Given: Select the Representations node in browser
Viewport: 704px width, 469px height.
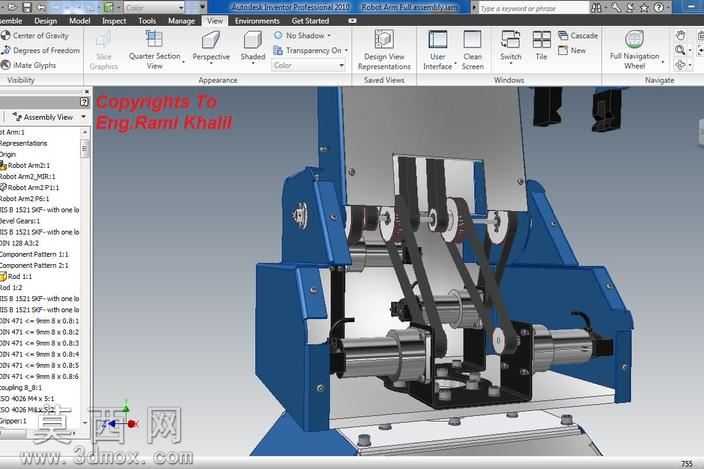Looking at the screenshot, I should coord(23,143).
